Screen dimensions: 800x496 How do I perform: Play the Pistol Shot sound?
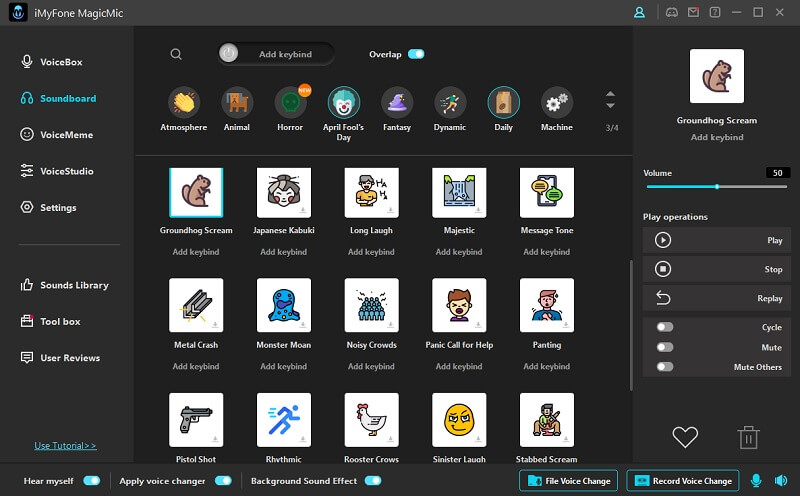coord(196,420)
